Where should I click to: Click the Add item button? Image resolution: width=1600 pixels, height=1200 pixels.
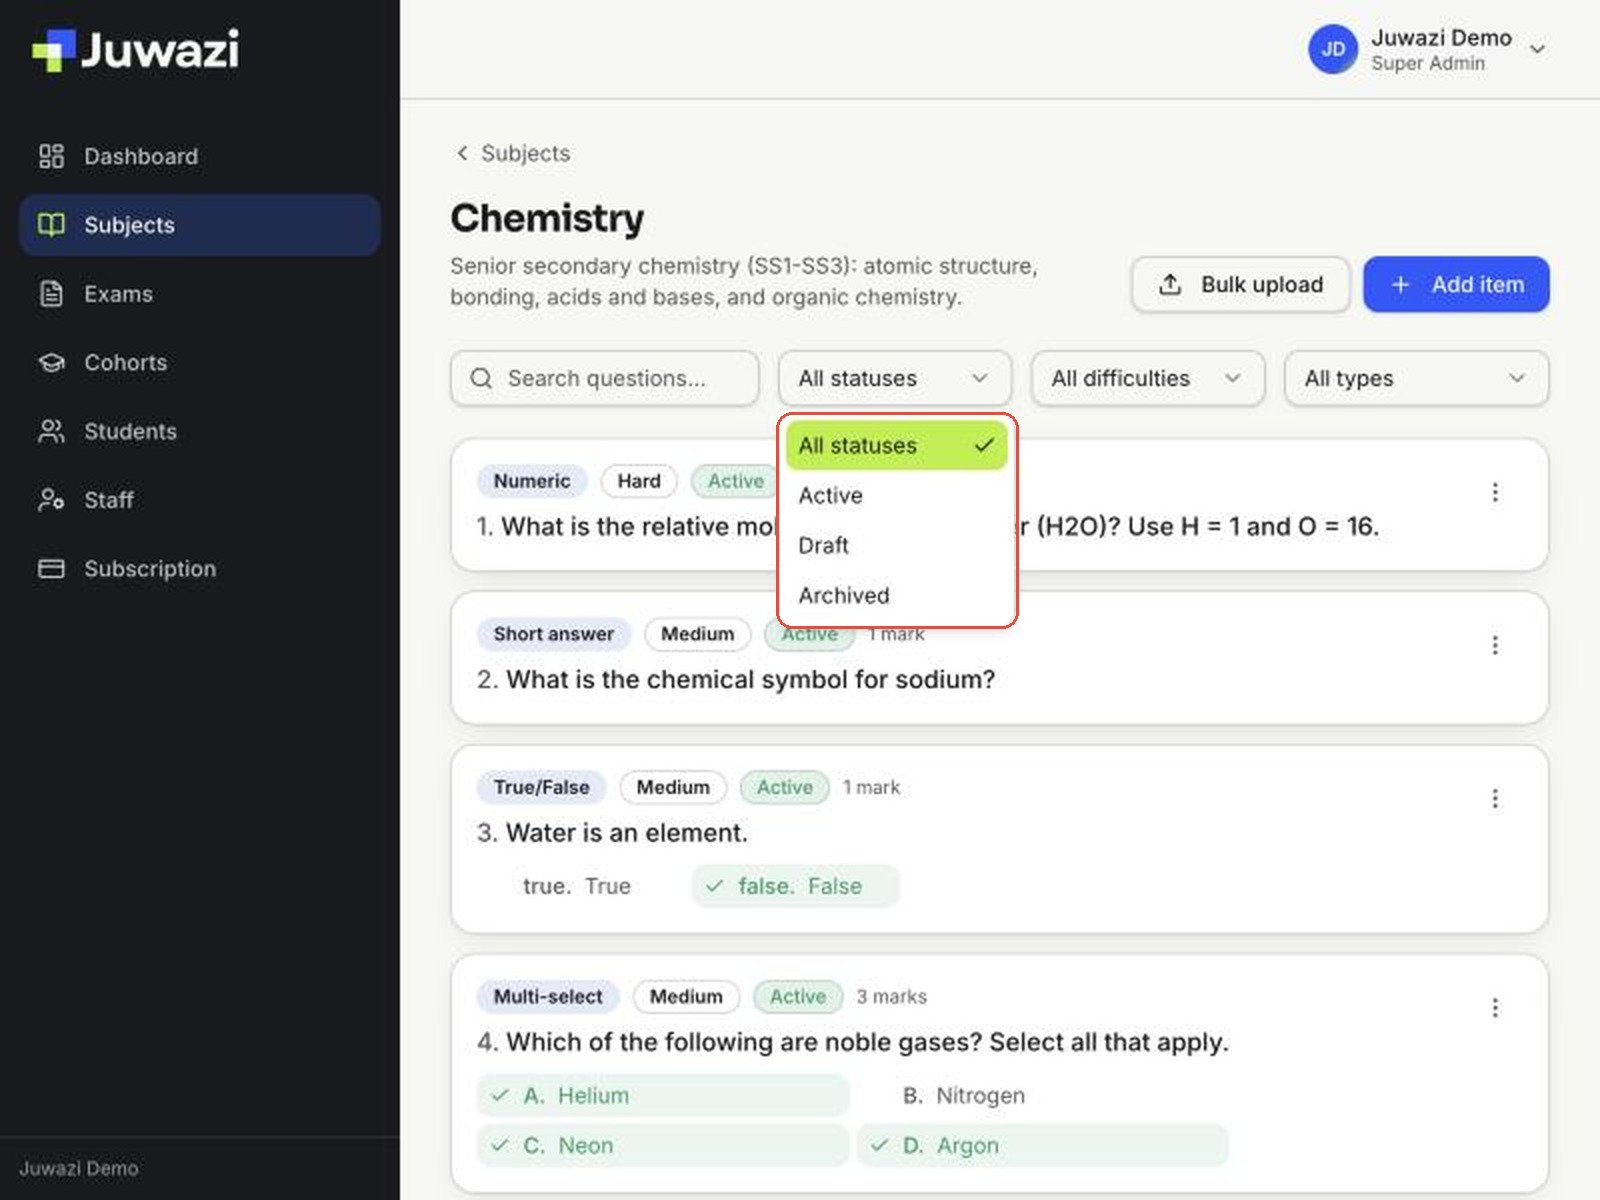pyautogui.click(x=1456, y=284)
